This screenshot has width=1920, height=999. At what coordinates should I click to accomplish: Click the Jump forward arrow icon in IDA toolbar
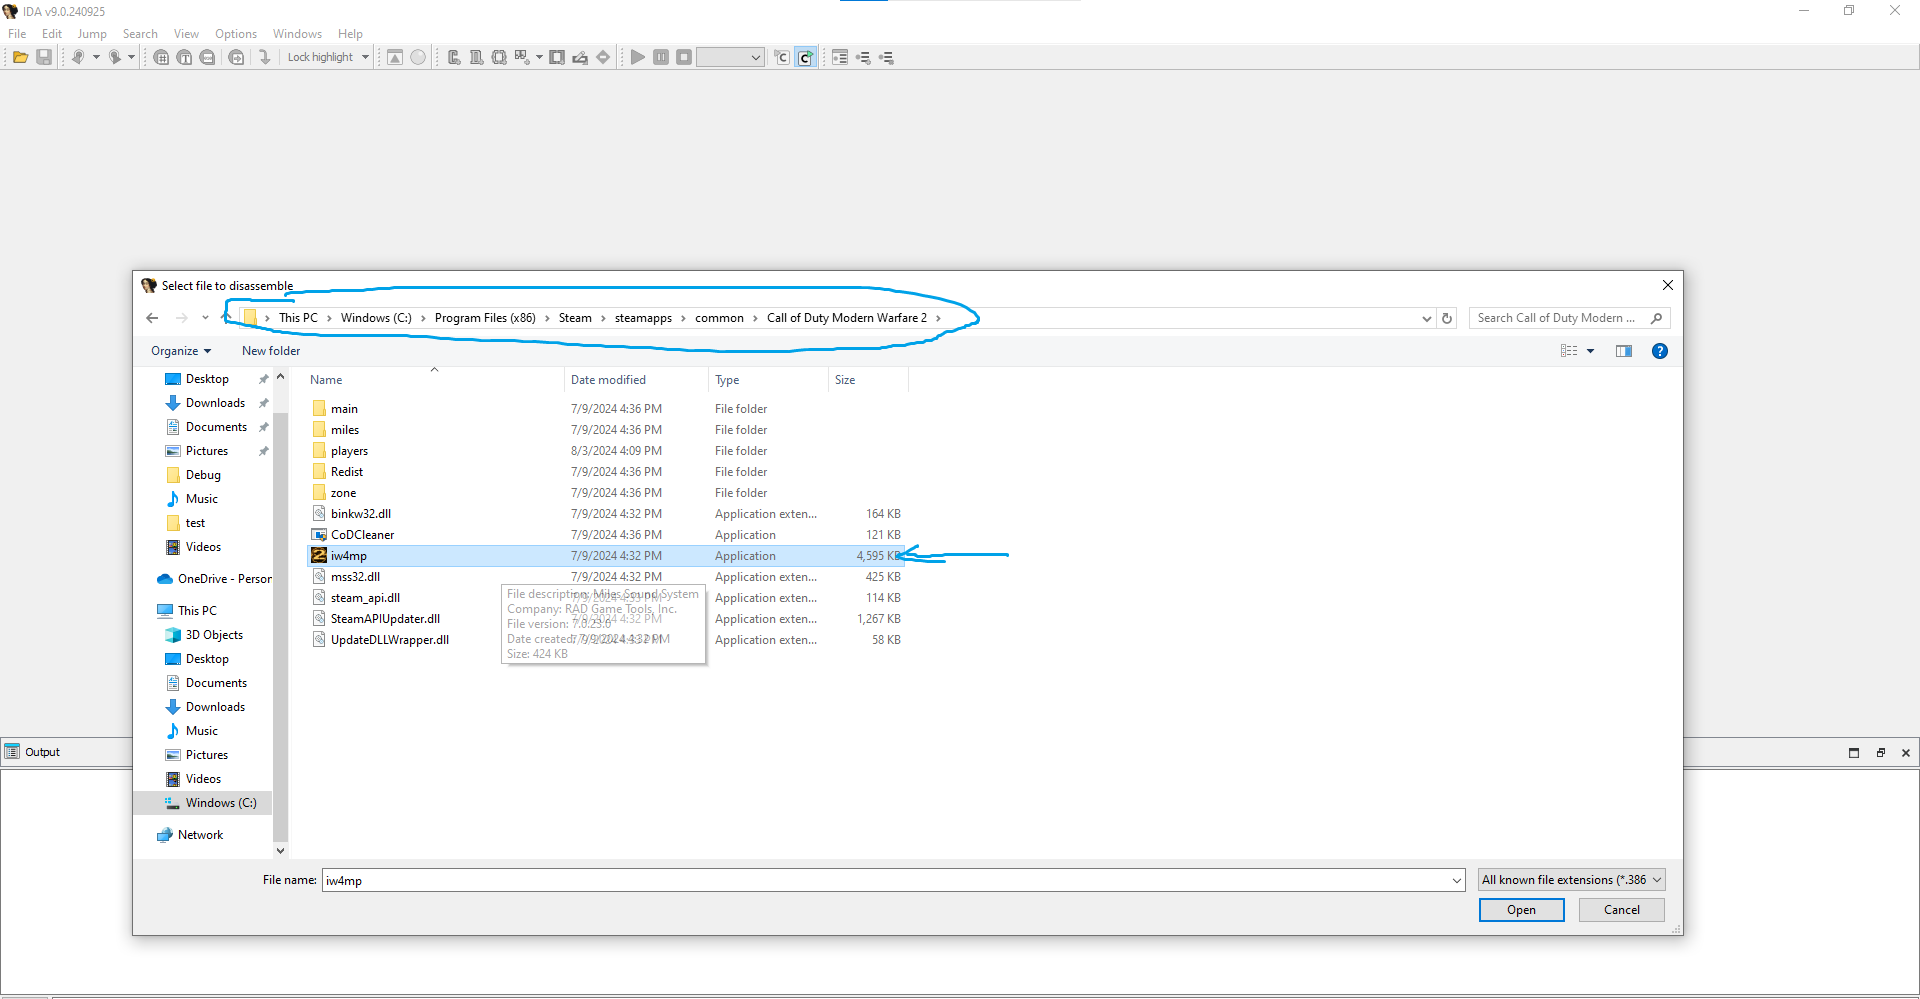pyautogui.click(x=114, y=57)
